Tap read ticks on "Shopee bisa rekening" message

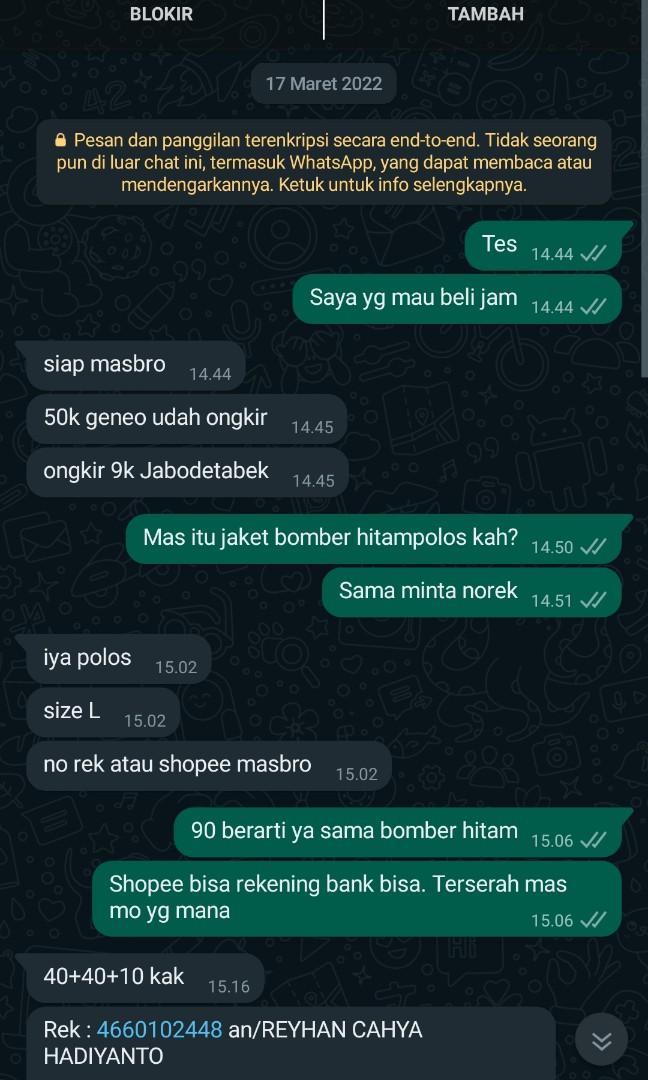point(593,920)
